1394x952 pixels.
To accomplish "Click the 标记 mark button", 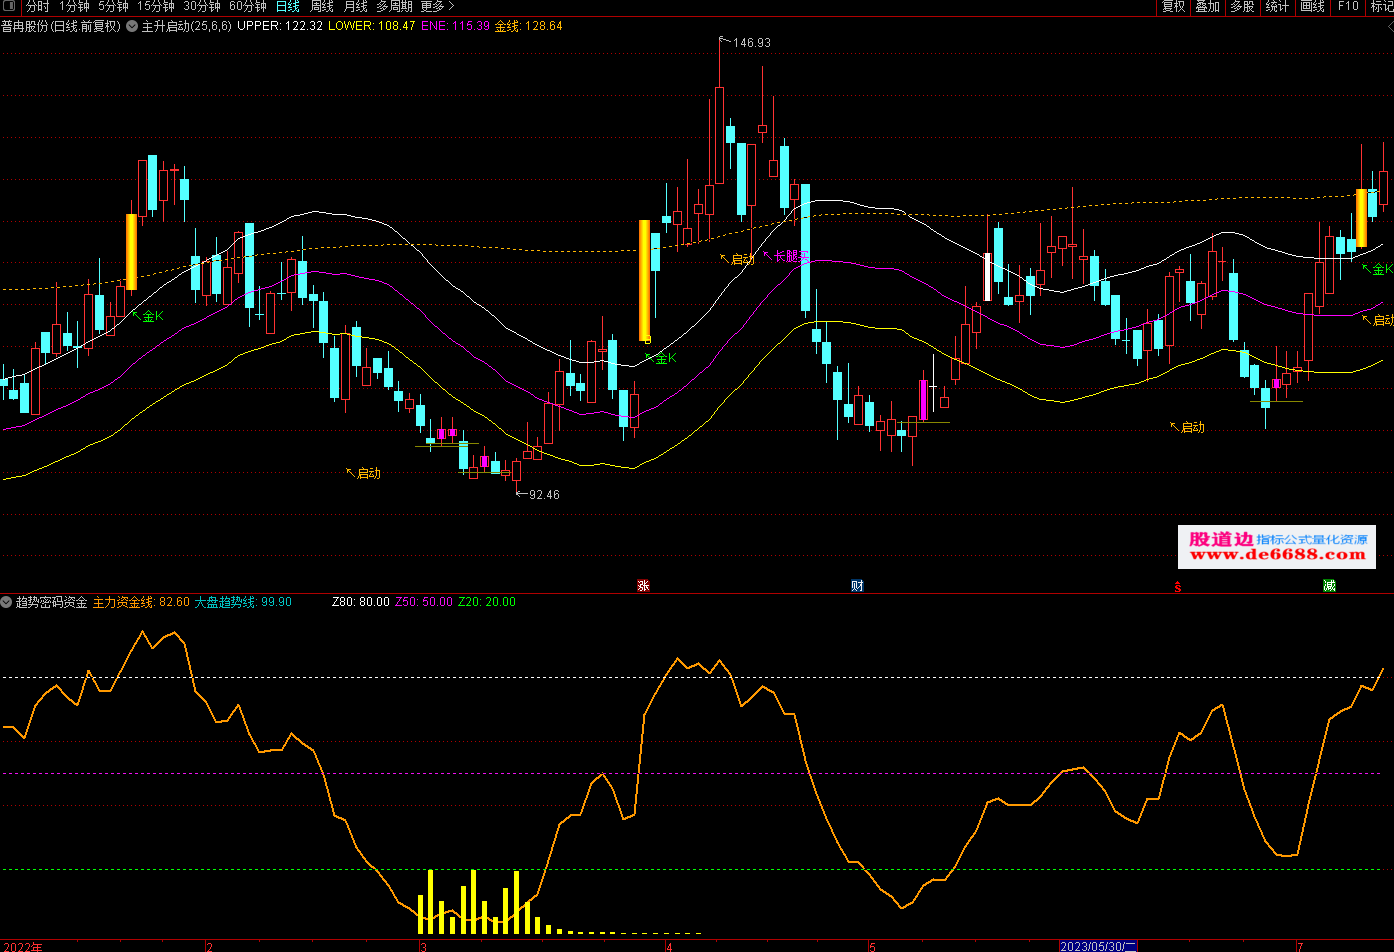I will tap(1381, 7).
